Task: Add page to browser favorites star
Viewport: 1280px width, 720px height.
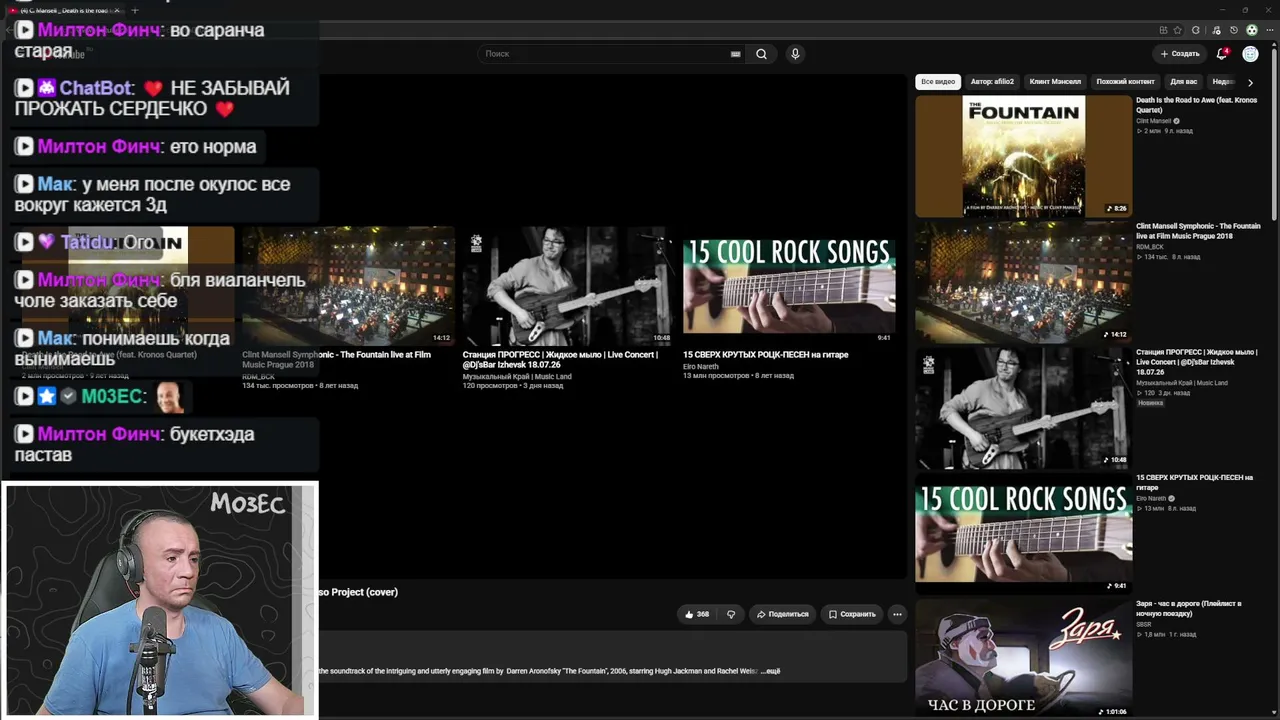Action: pyautogui.click(x=1177, y=30)
